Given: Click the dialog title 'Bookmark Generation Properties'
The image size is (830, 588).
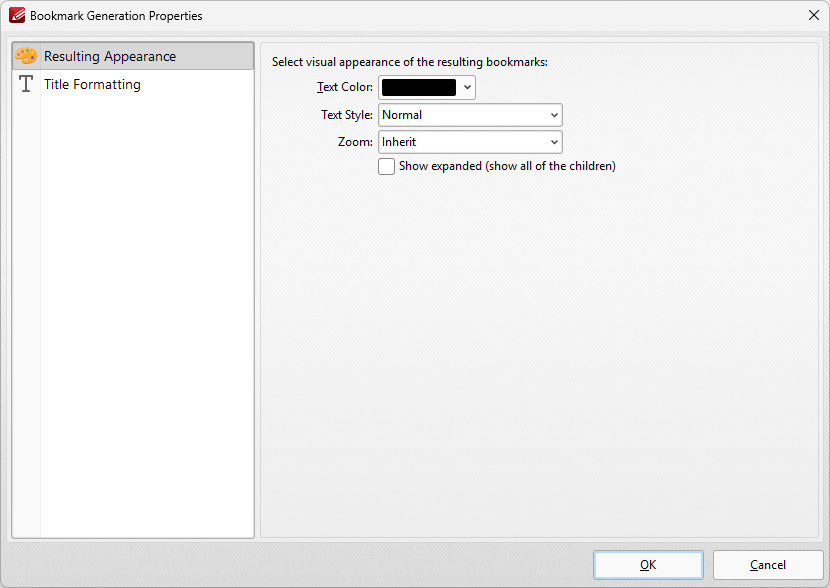Looking at the screenshot, I should 116,16.
